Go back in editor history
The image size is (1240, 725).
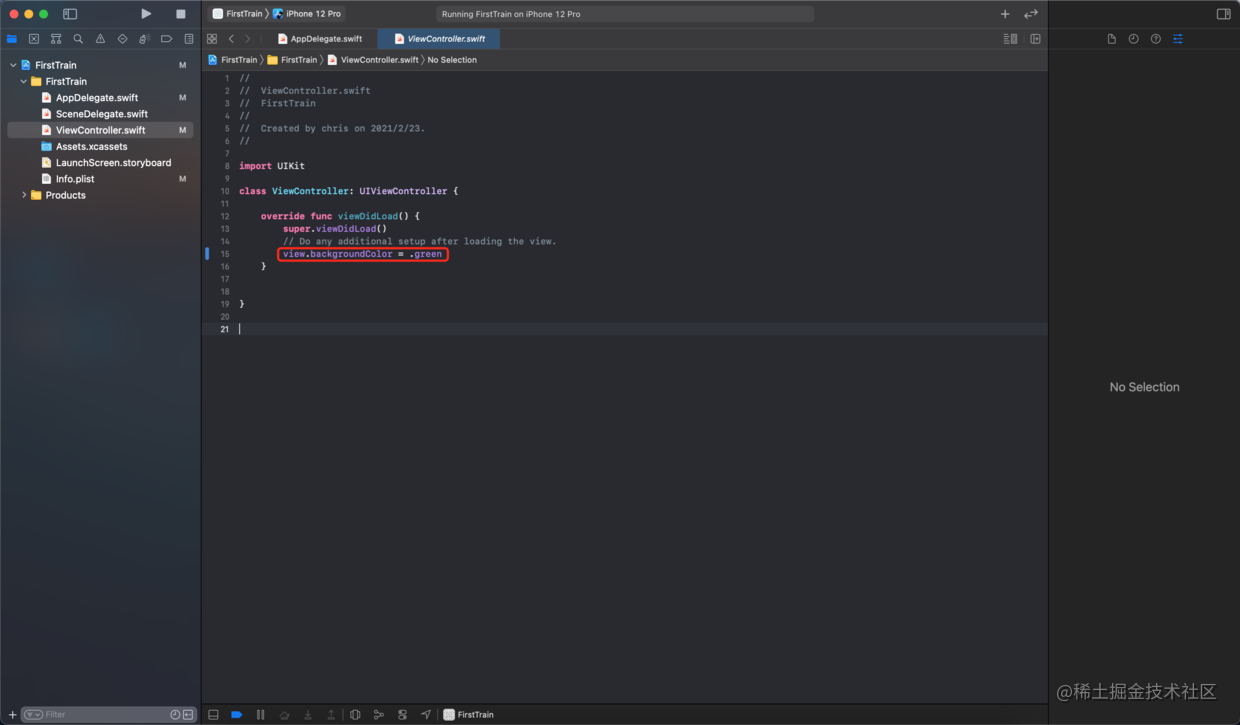pyautogui.click(x=231, y=39)
